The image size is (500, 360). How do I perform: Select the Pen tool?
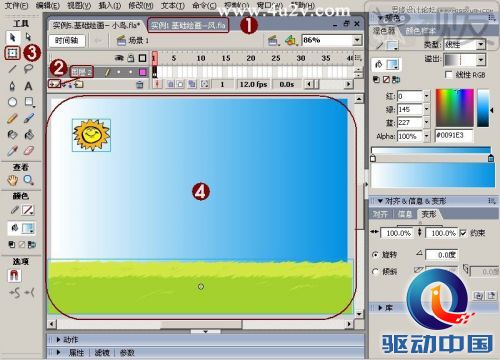(x=13, y=86)
